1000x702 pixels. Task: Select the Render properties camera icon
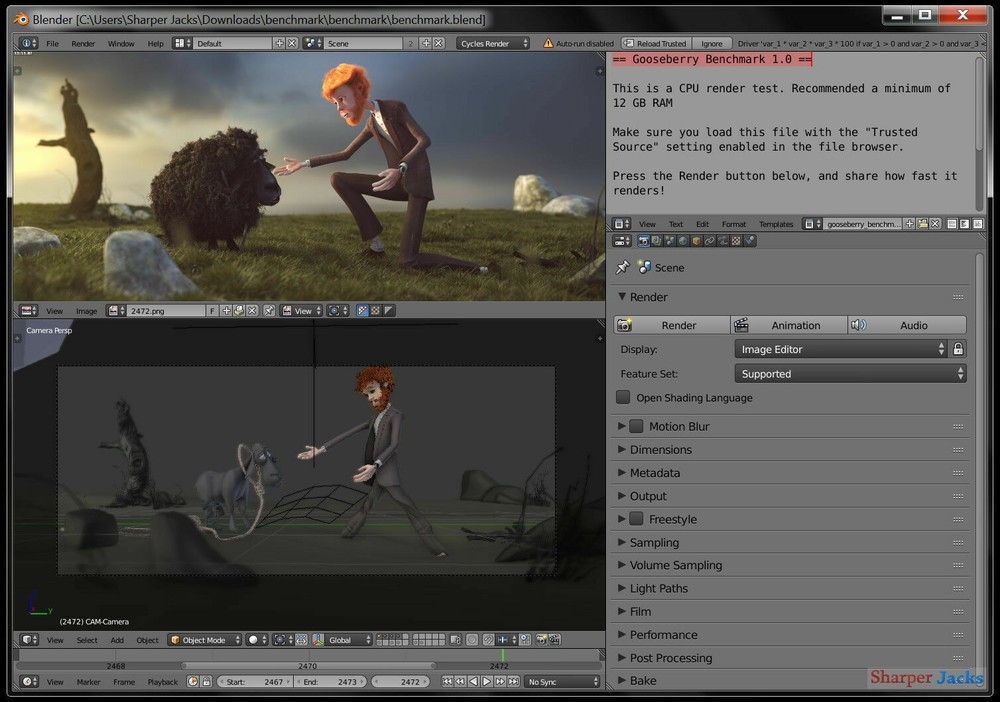pos(643,240)
